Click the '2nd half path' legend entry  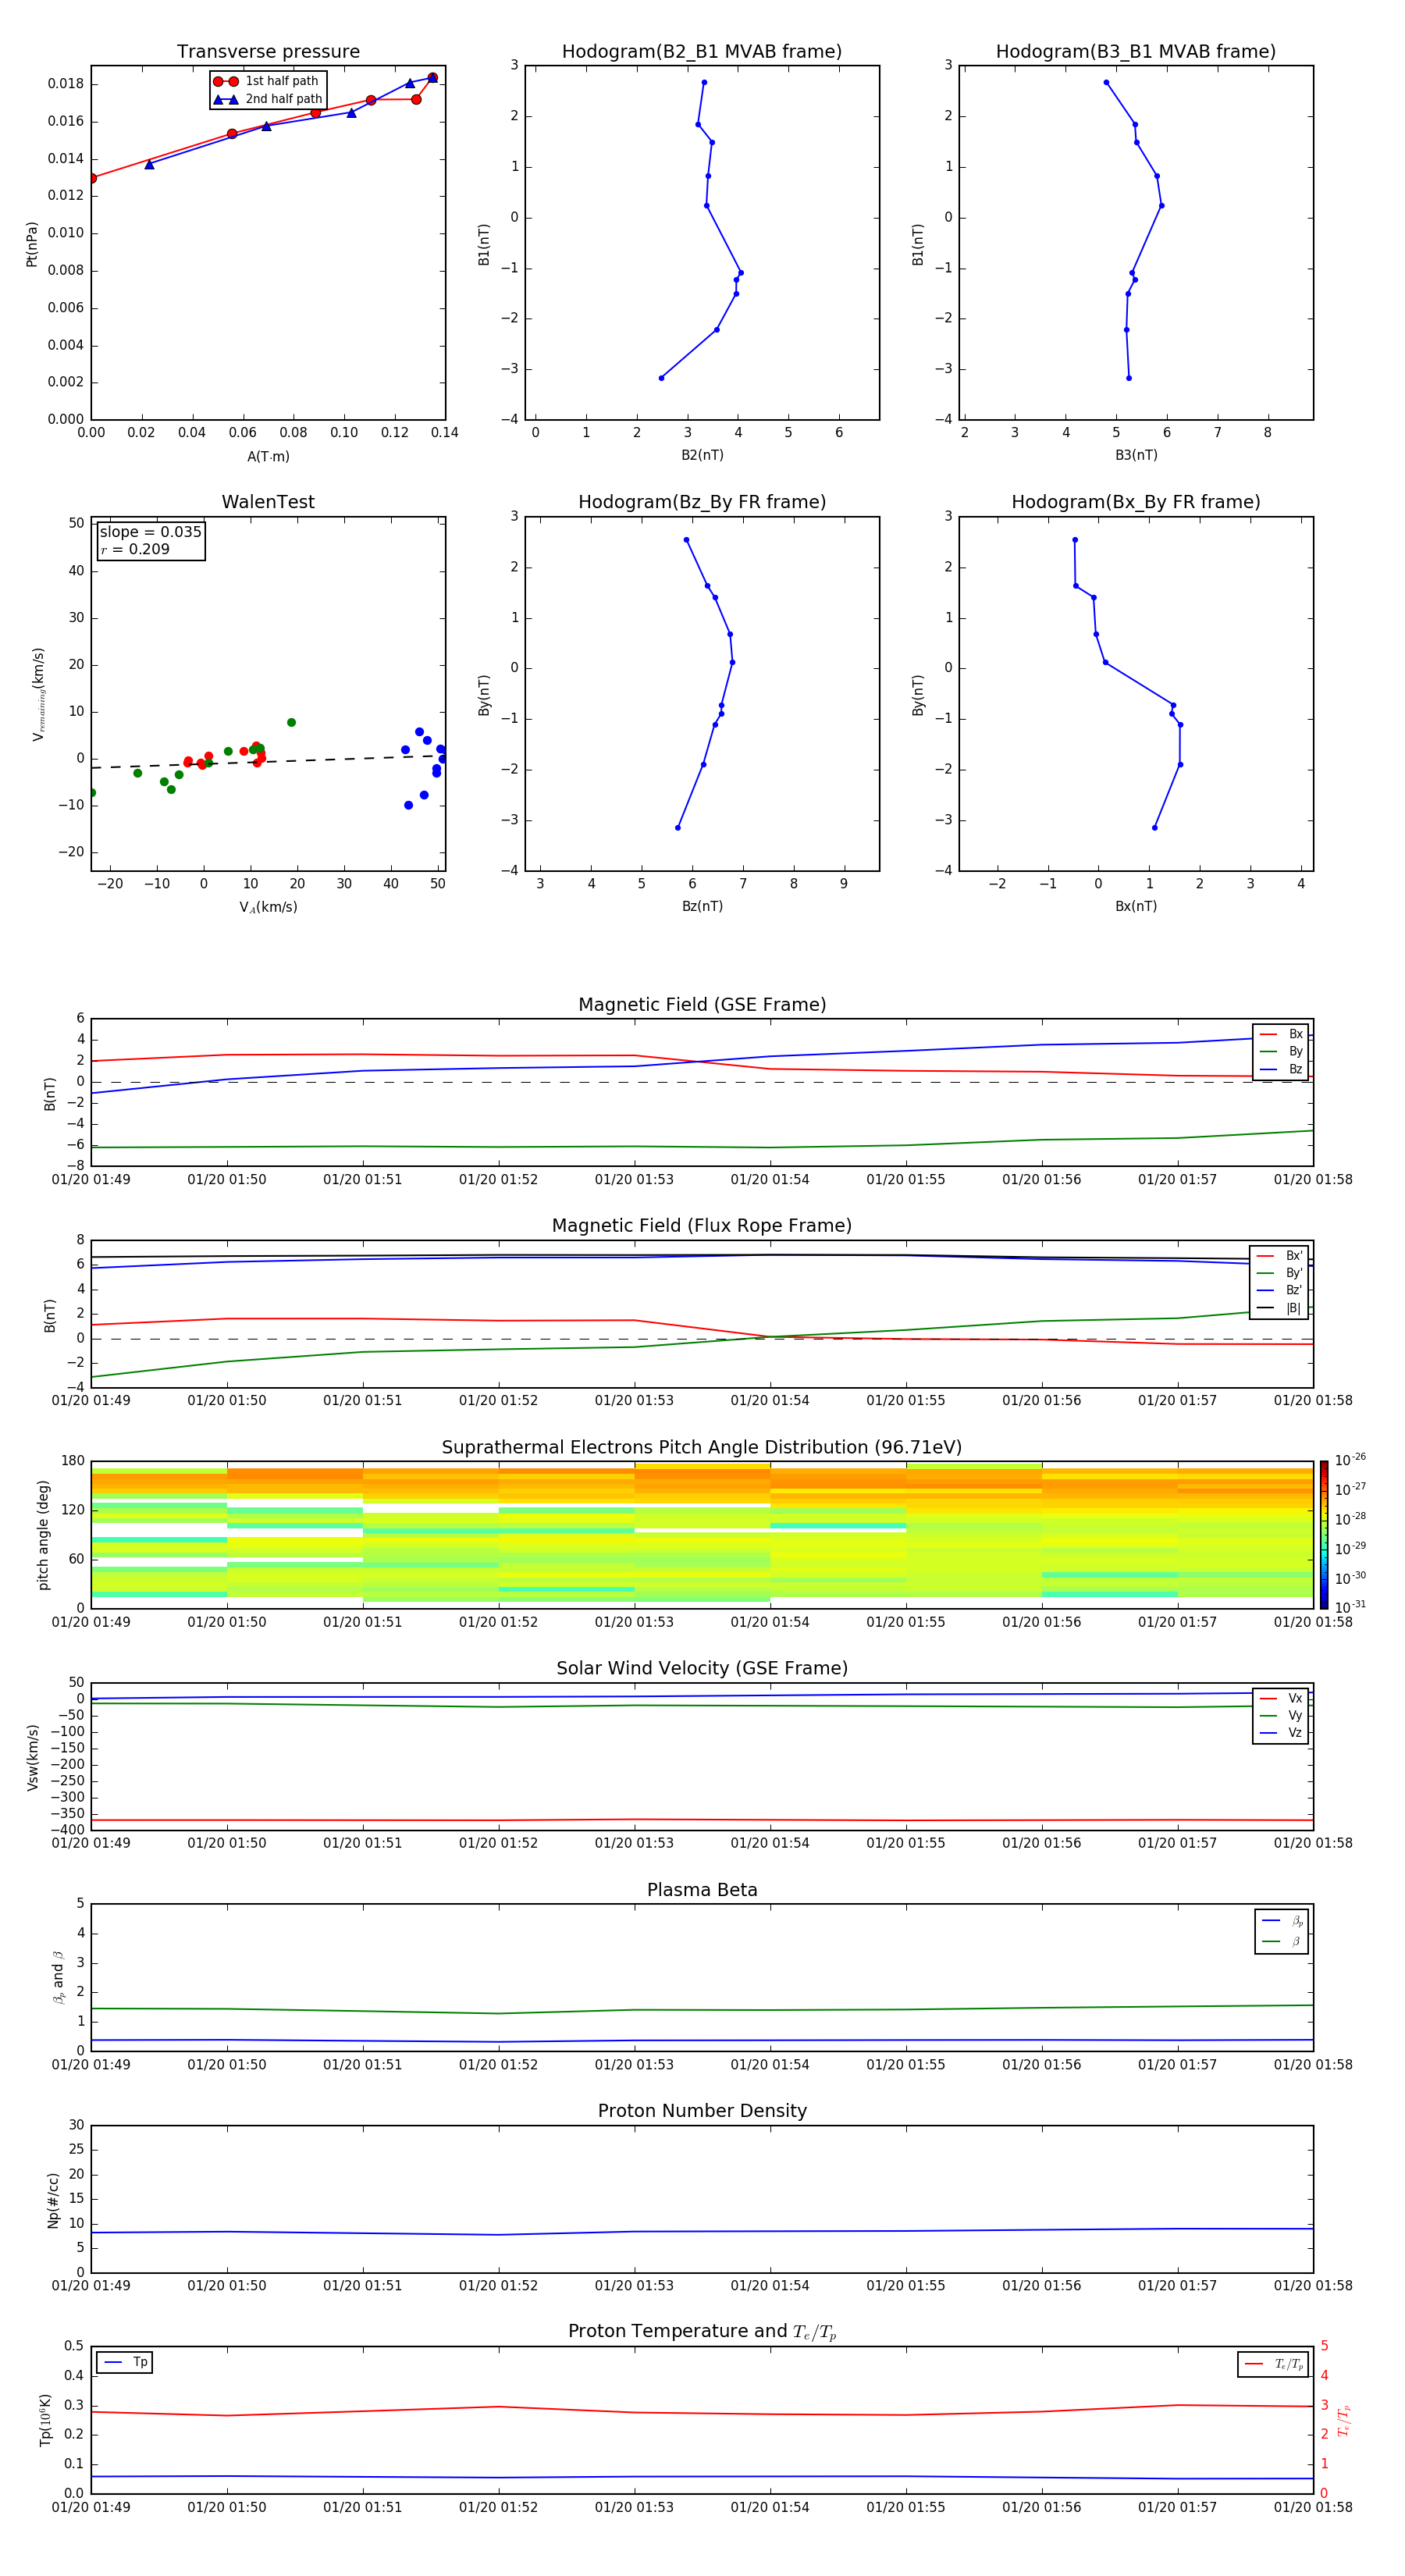tap(267, 99)
